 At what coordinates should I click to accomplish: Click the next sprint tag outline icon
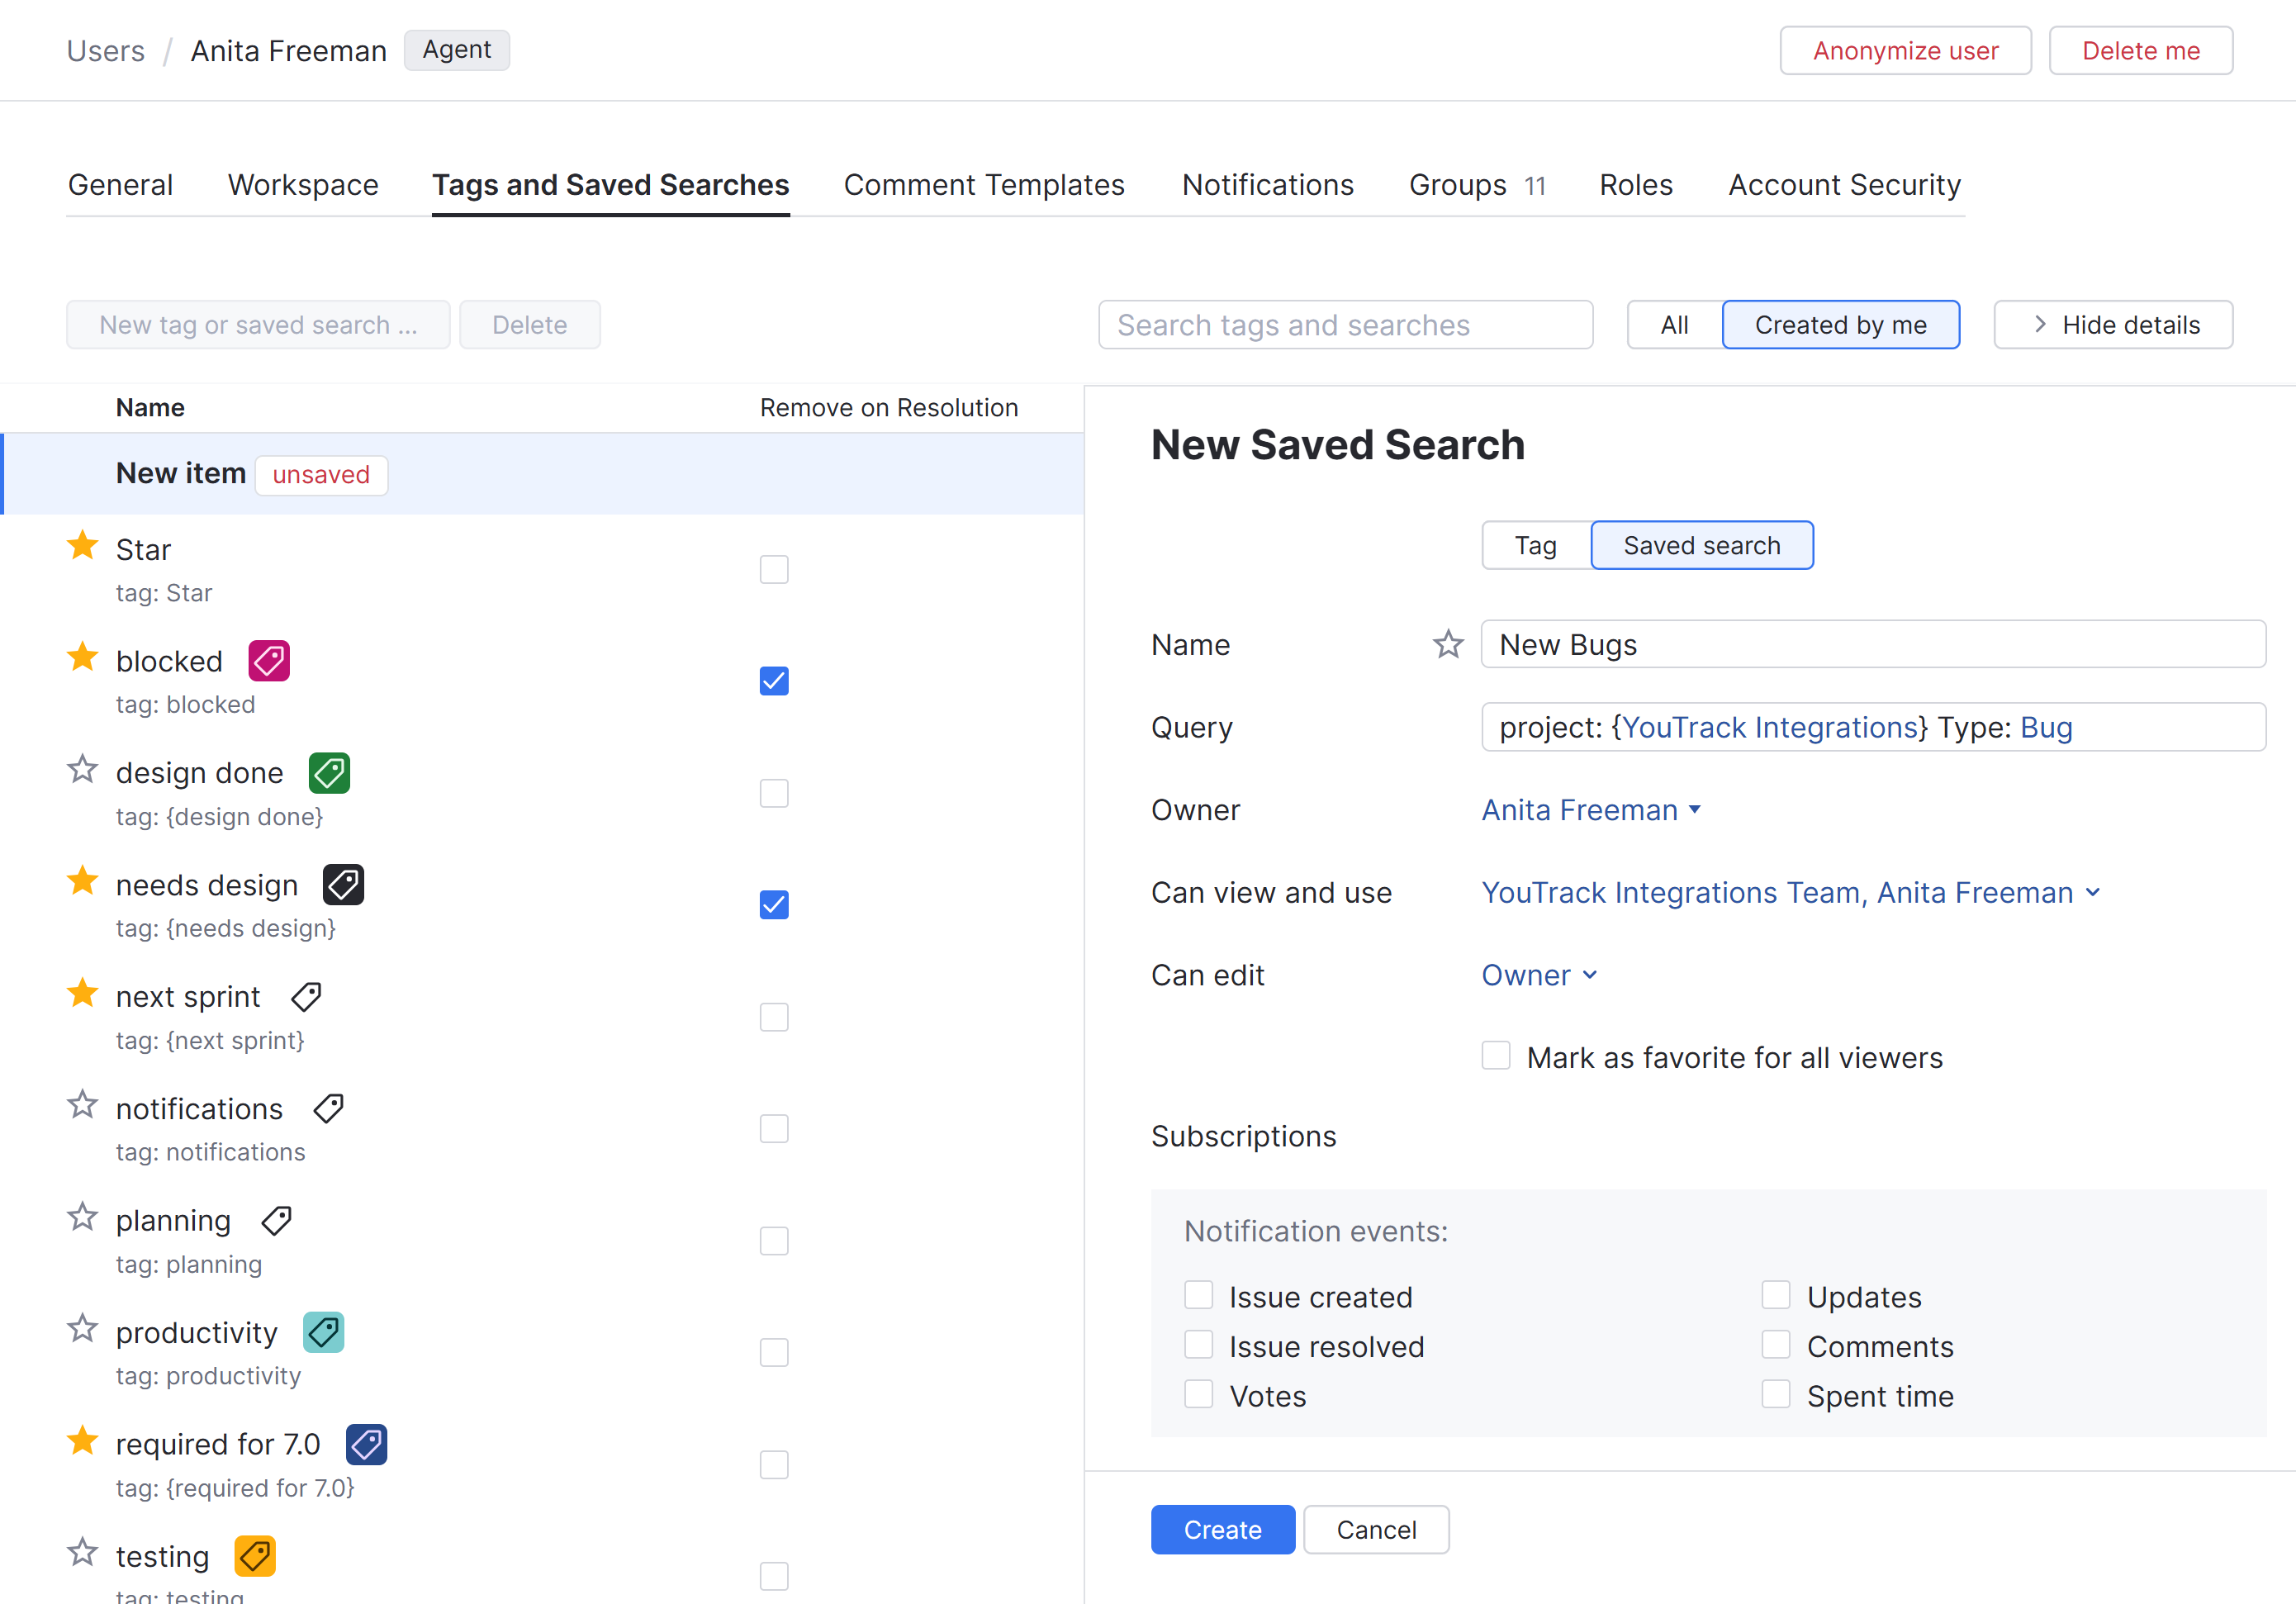[x=306, y=996]
